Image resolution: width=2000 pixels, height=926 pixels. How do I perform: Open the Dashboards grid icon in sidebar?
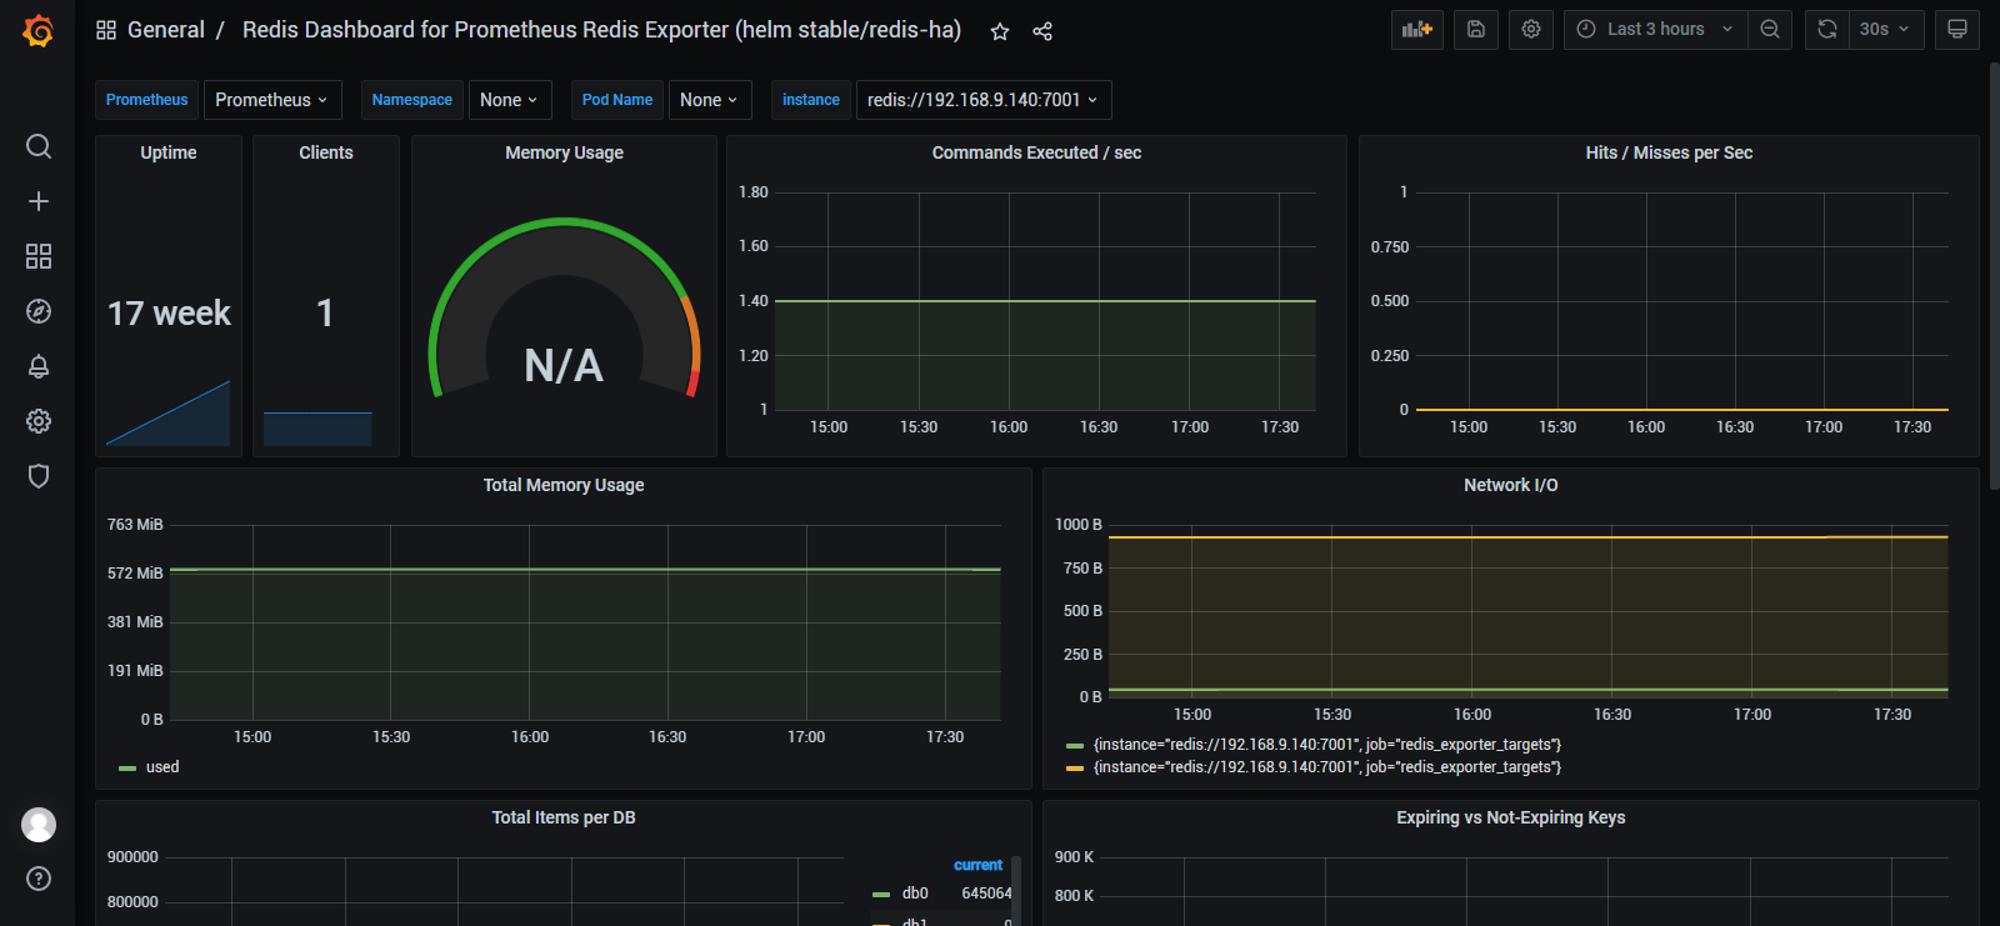(38, 257)
